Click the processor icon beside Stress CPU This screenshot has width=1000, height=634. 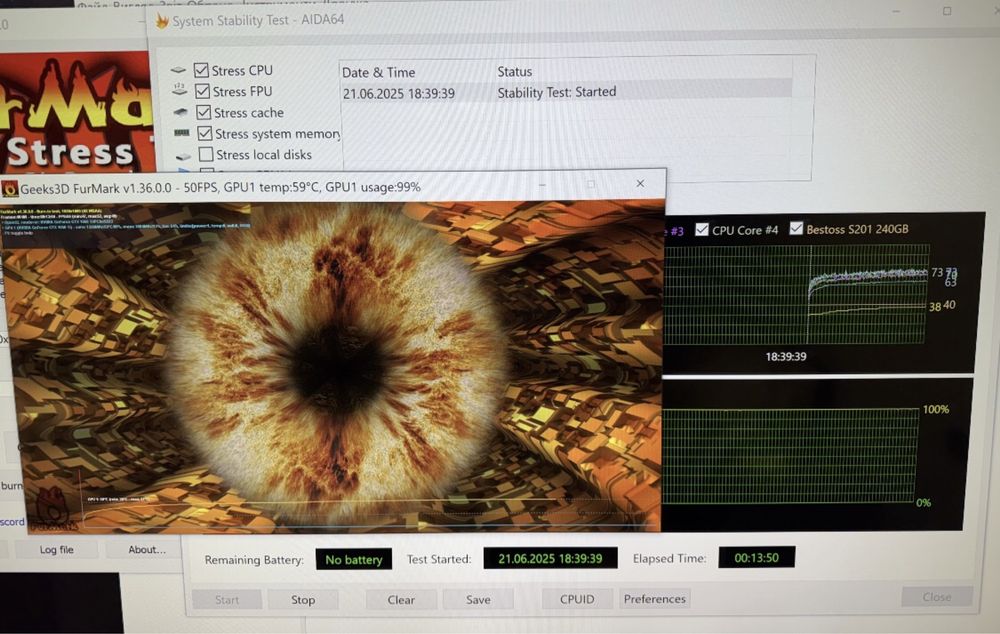179,70
